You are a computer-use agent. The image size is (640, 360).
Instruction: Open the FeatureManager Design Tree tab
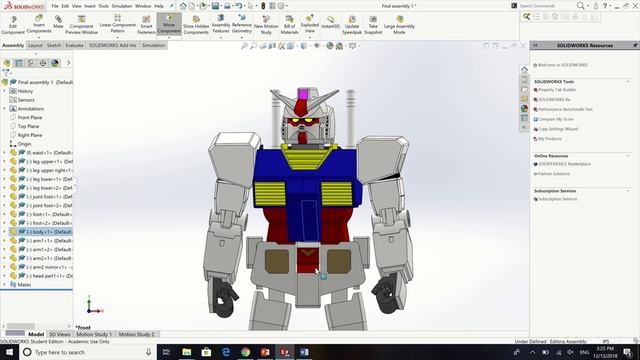(7, 63)
